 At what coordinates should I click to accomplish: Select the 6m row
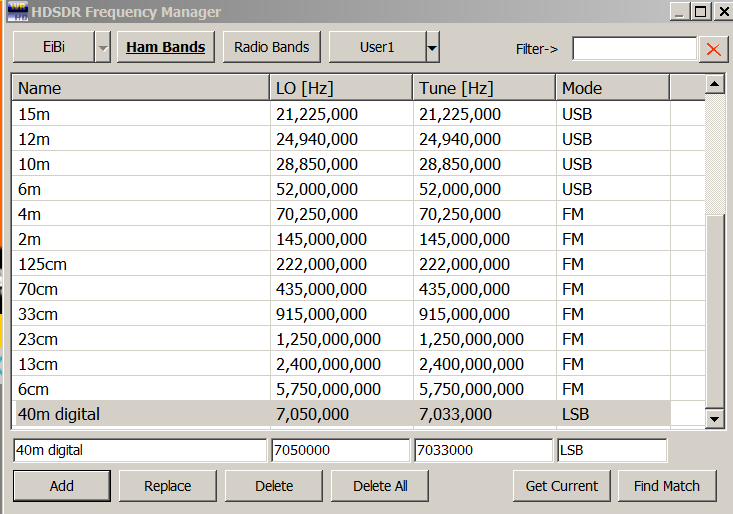(x=359, y=189)
